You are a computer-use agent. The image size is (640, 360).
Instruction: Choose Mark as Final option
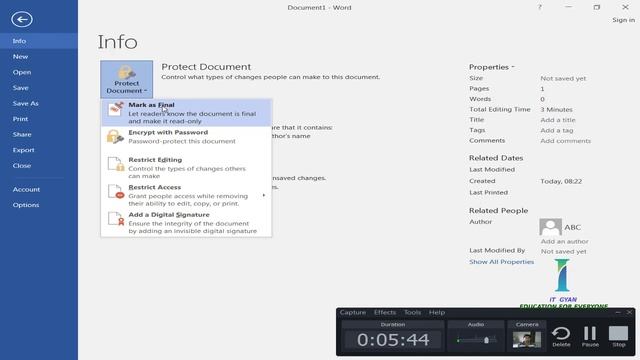click(186, 113)
